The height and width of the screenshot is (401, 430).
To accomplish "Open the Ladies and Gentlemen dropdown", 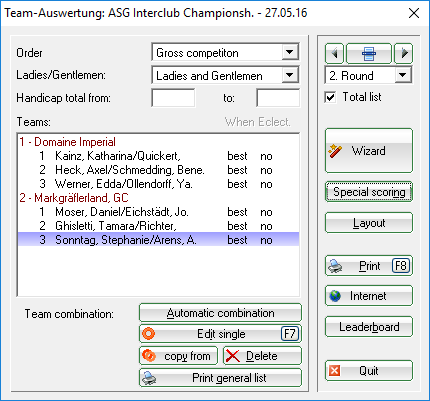I will [289, 75].
